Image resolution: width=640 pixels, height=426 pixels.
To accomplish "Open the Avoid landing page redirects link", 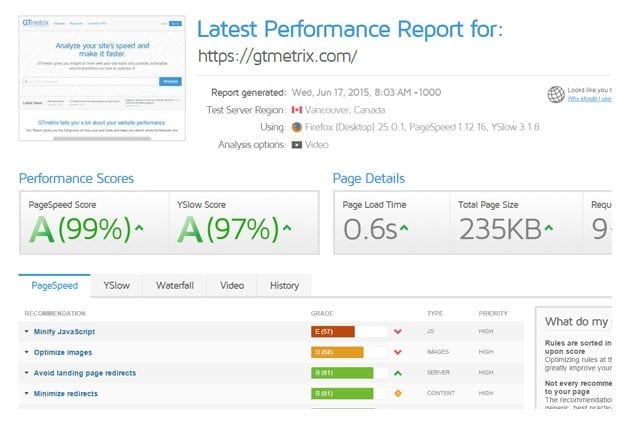I will 85,373.
